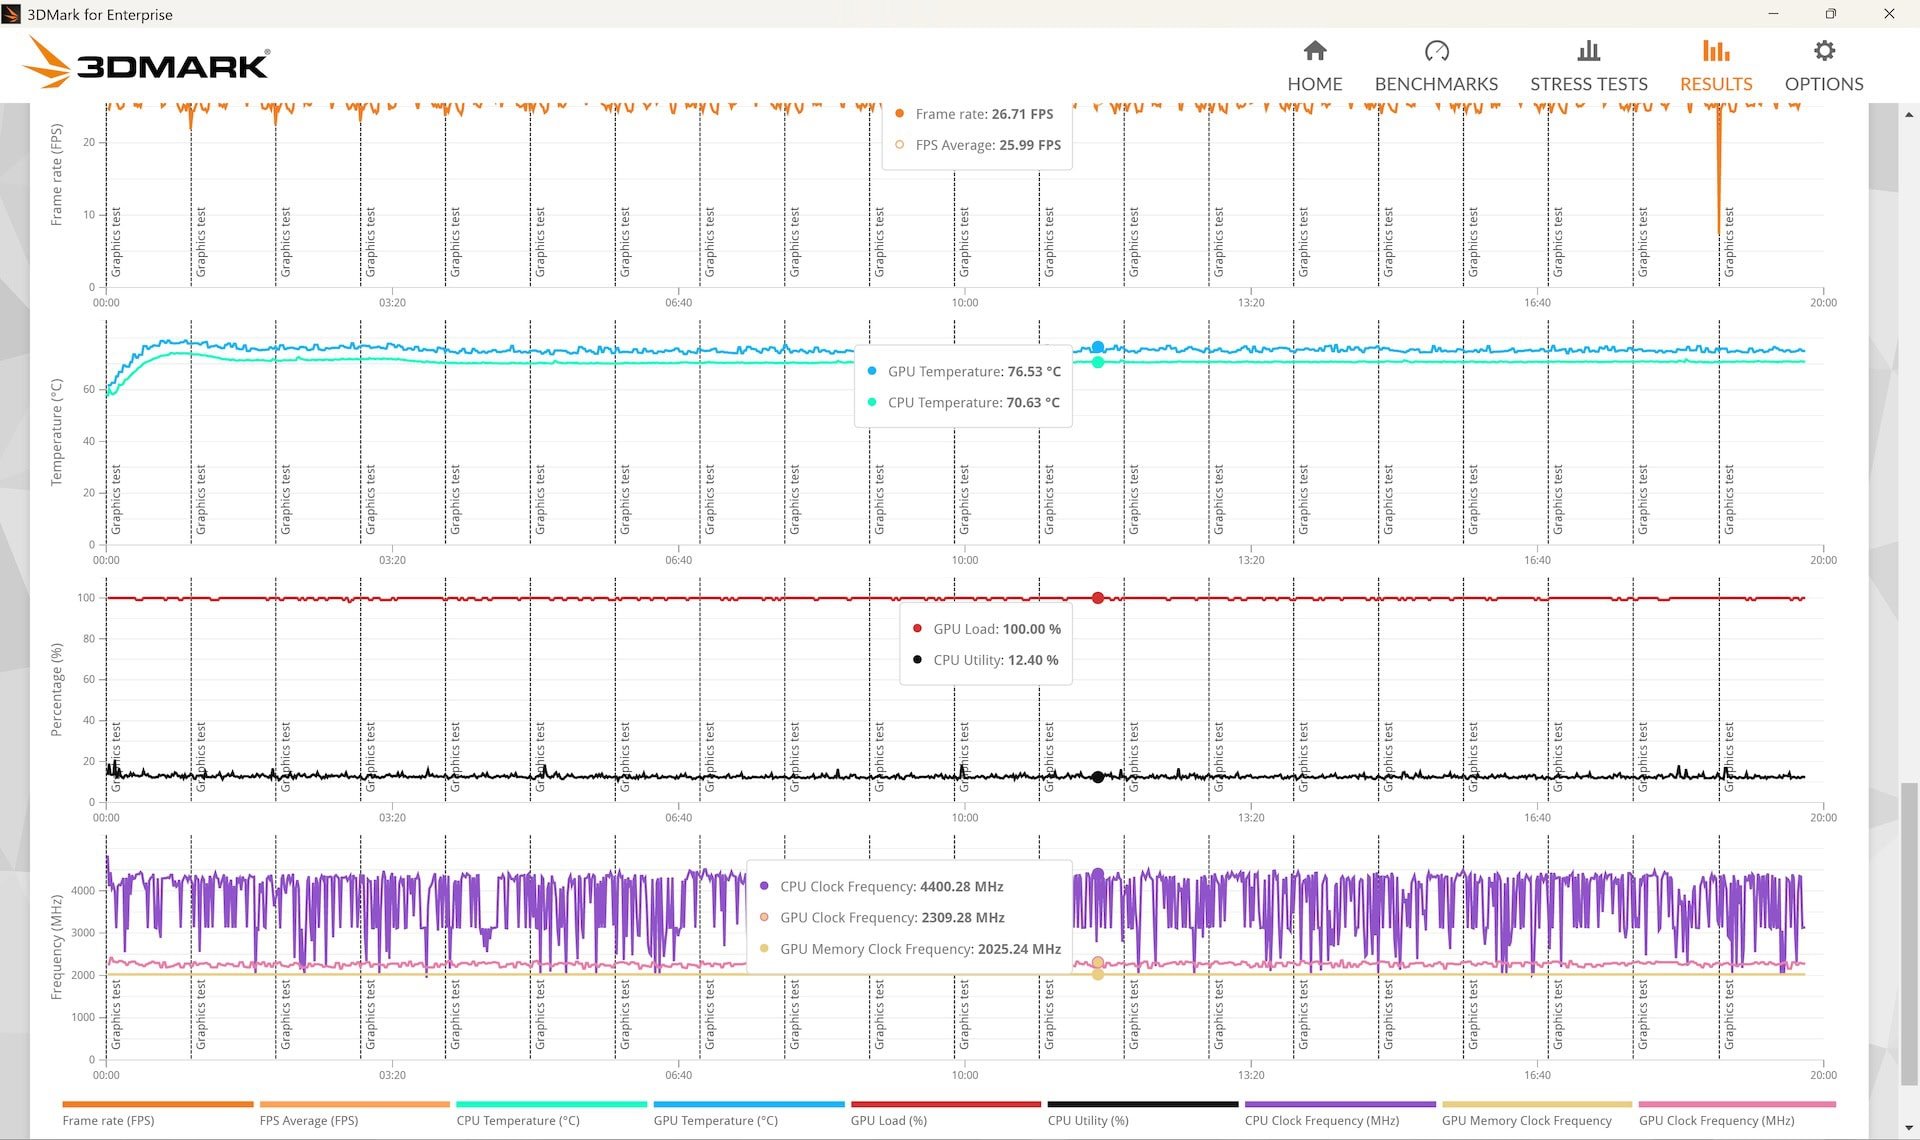The height and width of the screenshot is (1140, 1920).
Task: Click the 3DMark app icon in title bar
Action: pos(11,14)
